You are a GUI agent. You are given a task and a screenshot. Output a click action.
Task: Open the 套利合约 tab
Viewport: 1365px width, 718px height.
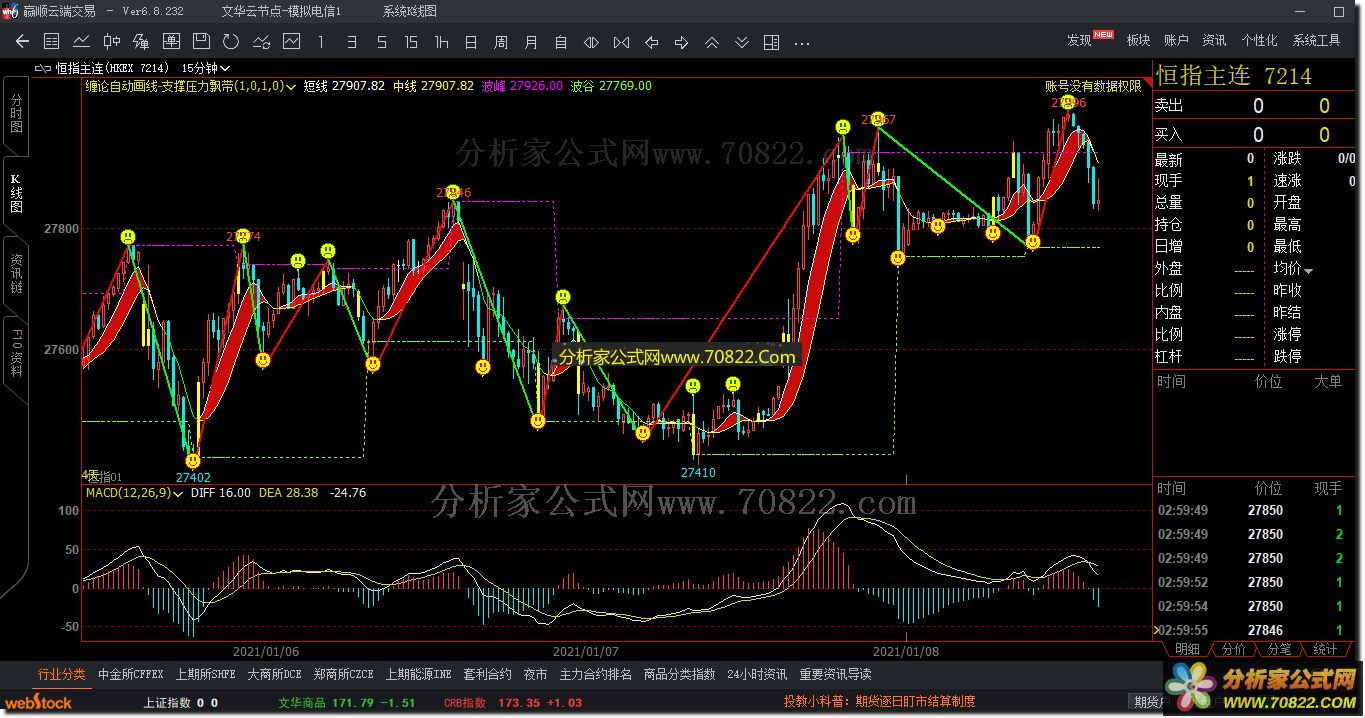pos(487,674)
